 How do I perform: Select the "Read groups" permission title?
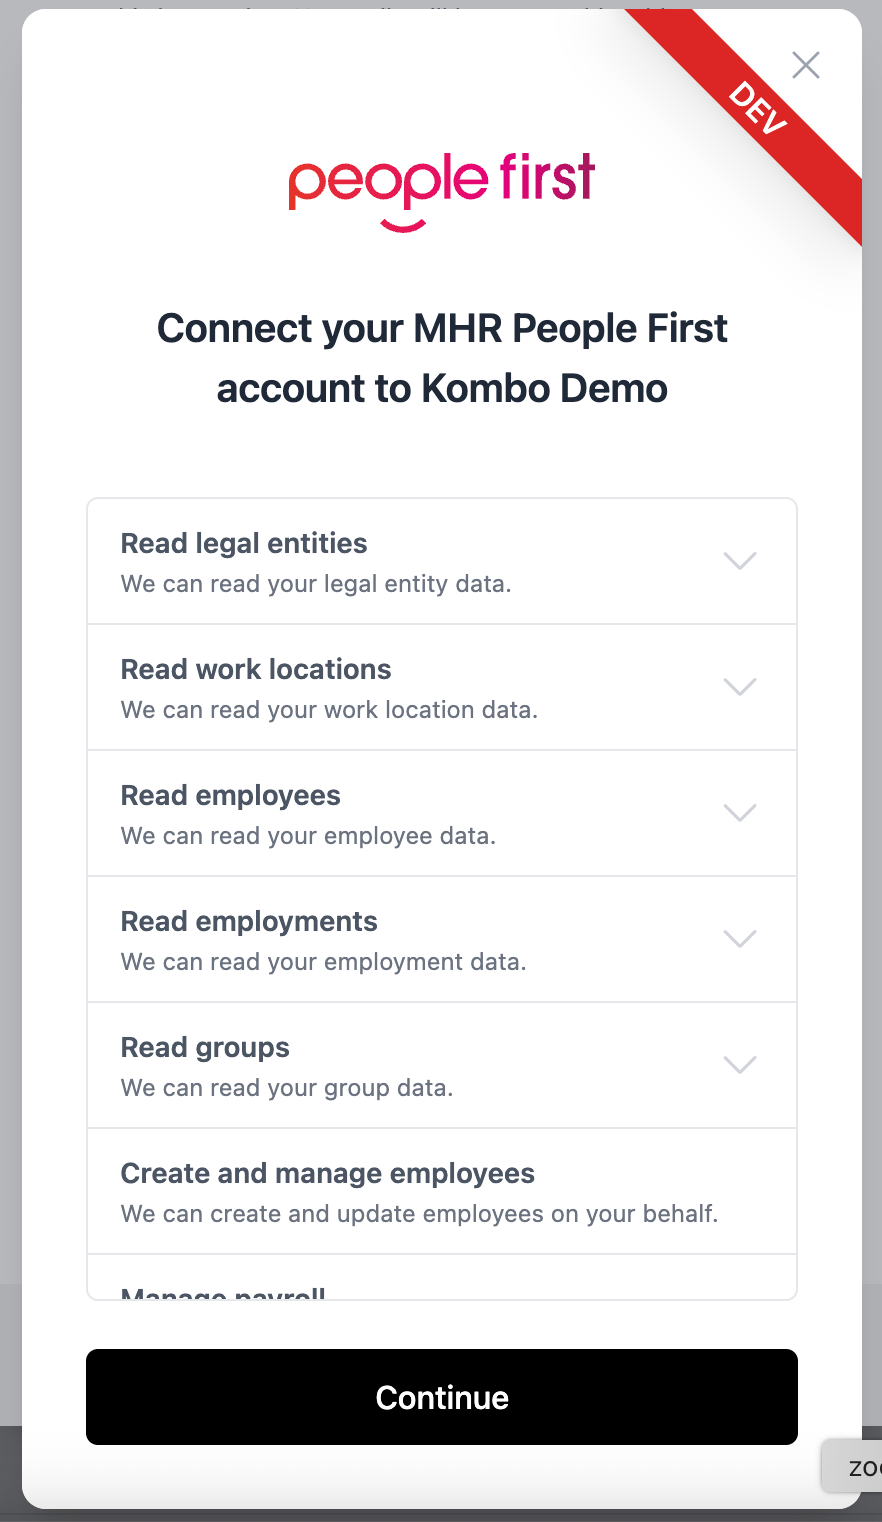coord(205,1047)
